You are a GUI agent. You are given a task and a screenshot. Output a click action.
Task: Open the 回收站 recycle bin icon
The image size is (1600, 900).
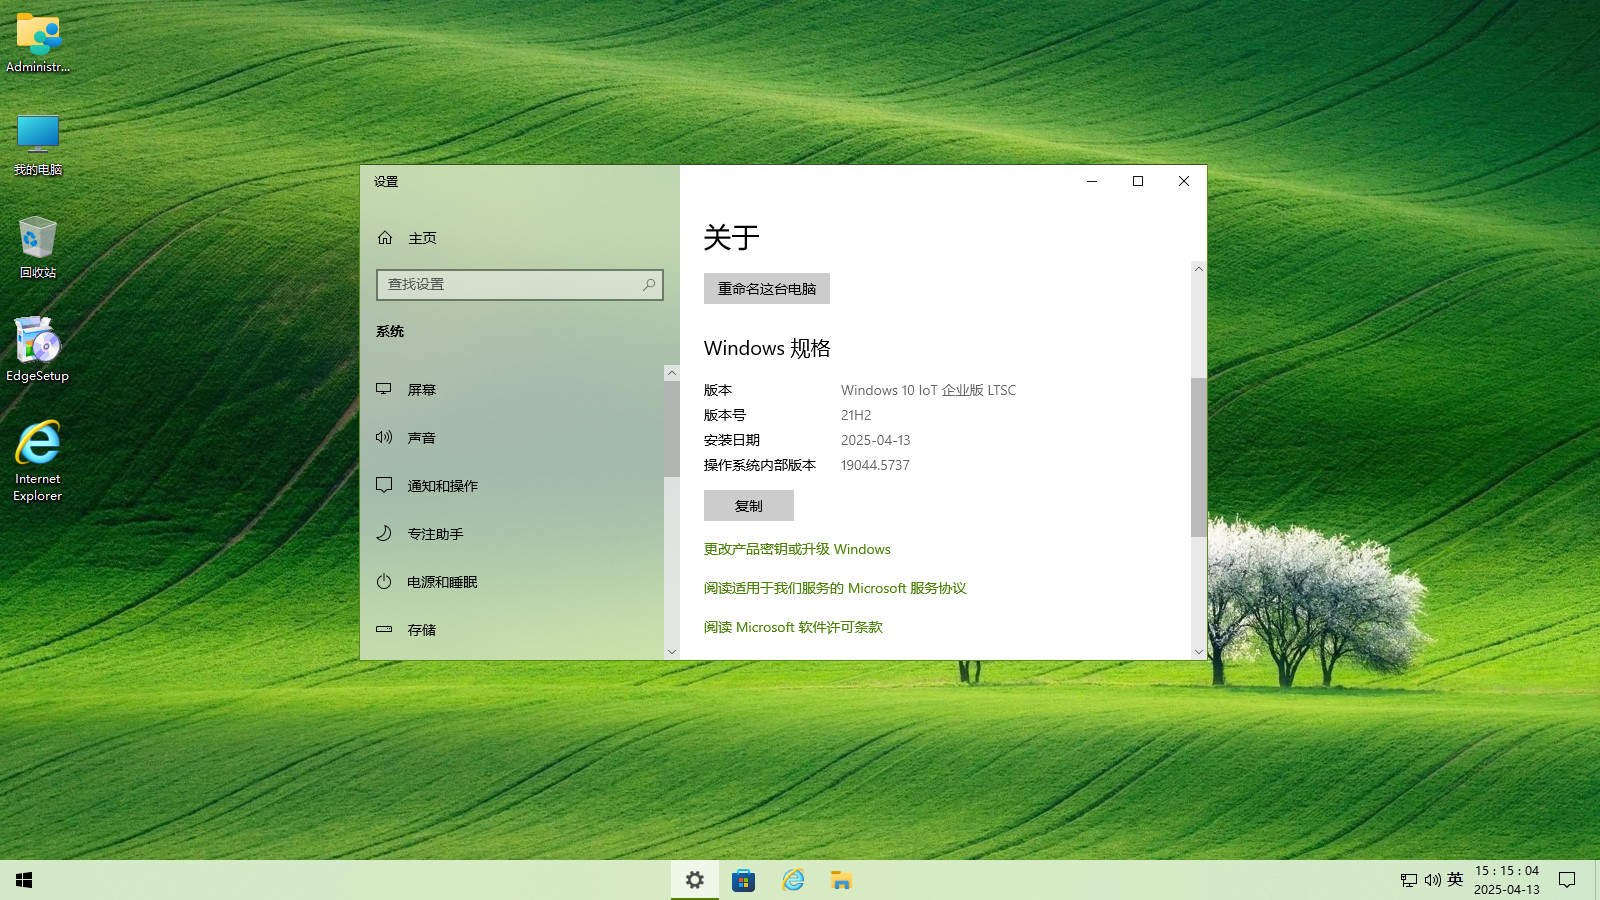click(x=38, y=247)
